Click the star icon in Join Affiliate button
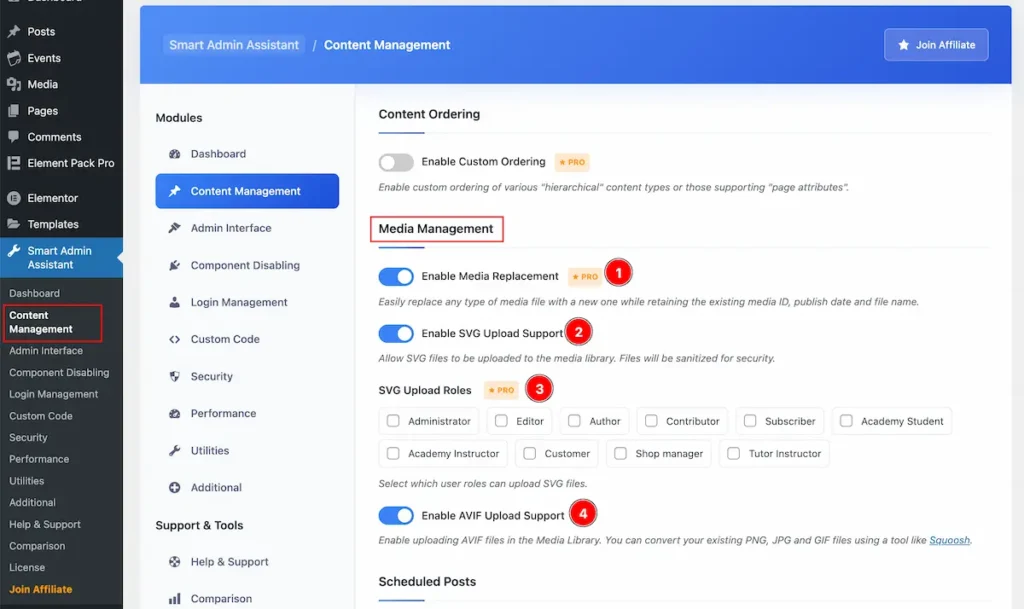This screenshot has height=609, width=1024. click(903, 44)
